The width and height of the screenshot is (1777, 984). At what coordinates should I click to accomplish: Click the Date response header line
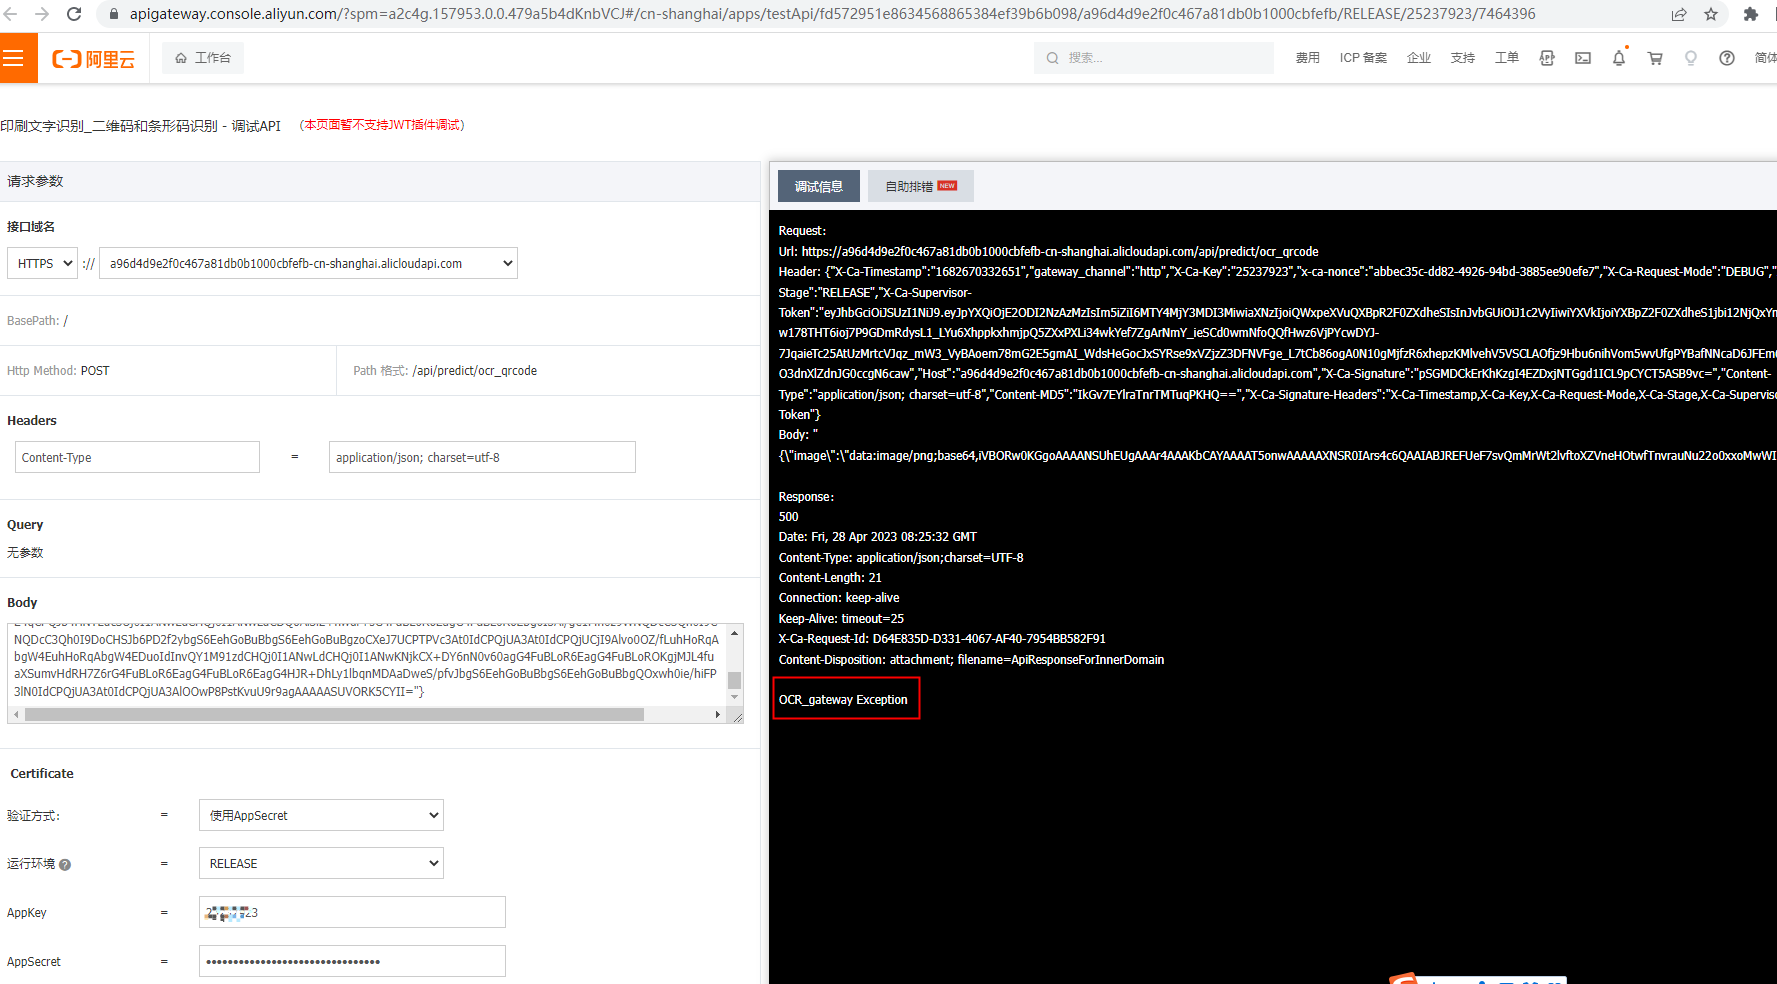pos(878,537)
